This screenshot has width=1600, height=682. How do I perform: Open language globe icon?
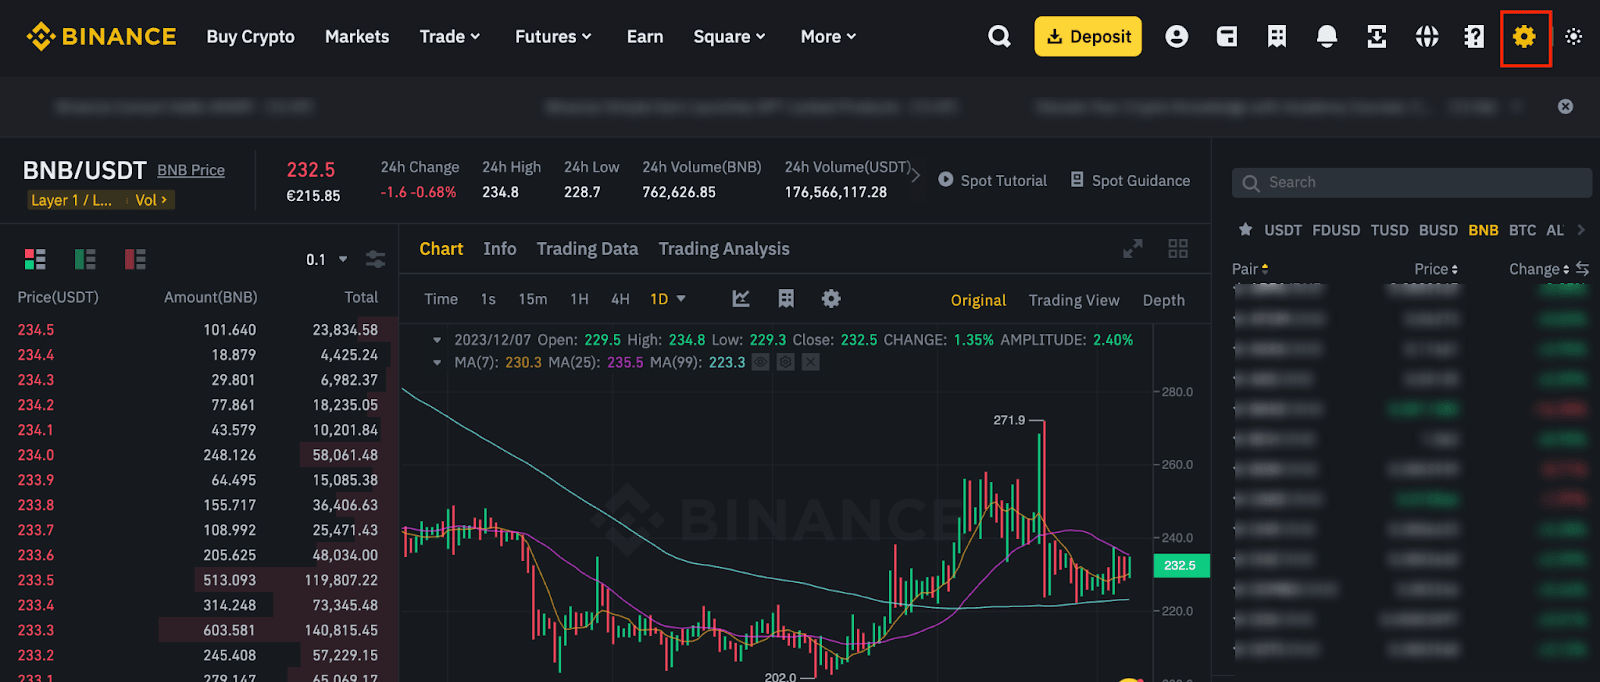pos(1427,37)
